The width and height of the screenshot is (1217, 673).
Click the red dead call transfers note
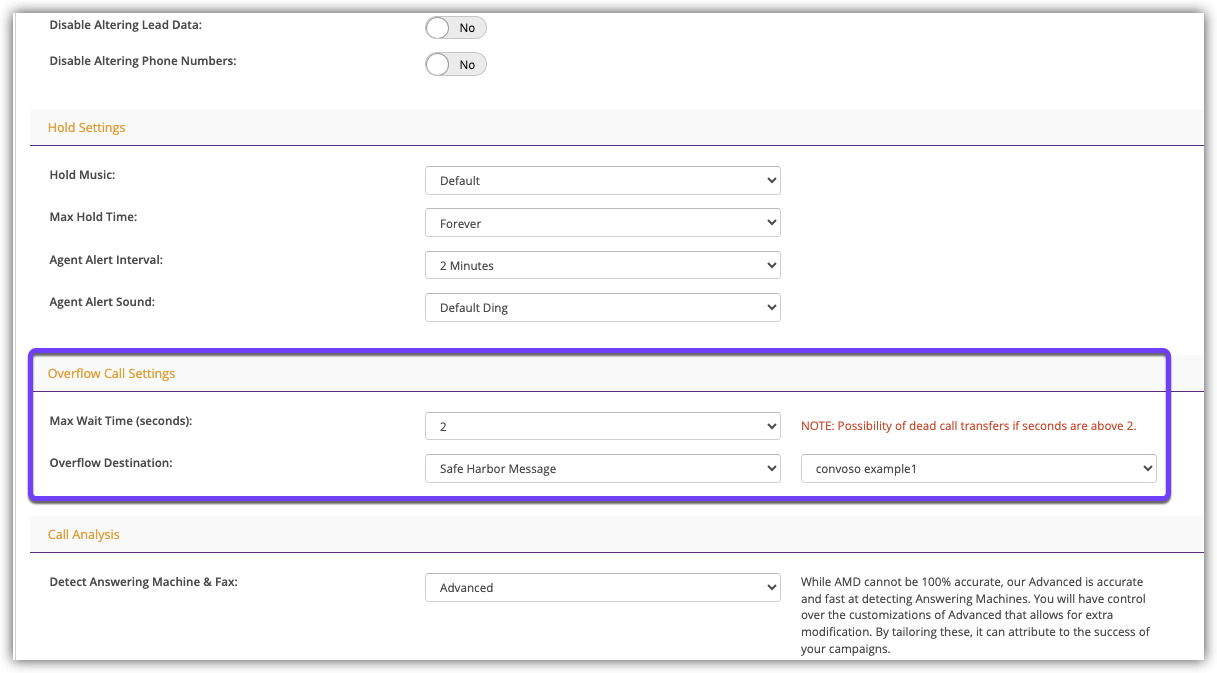pos(968,426)
